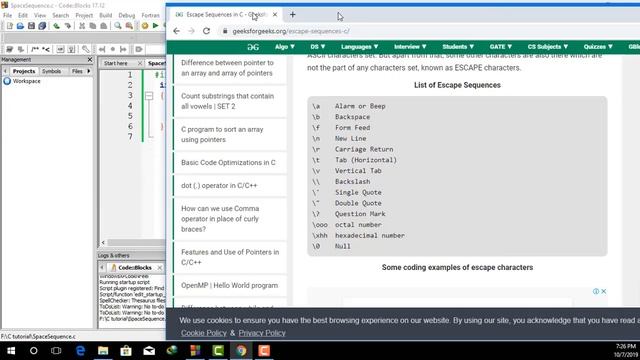
Task: Select Workspace node in Projects tree
Action: point(22,81)
